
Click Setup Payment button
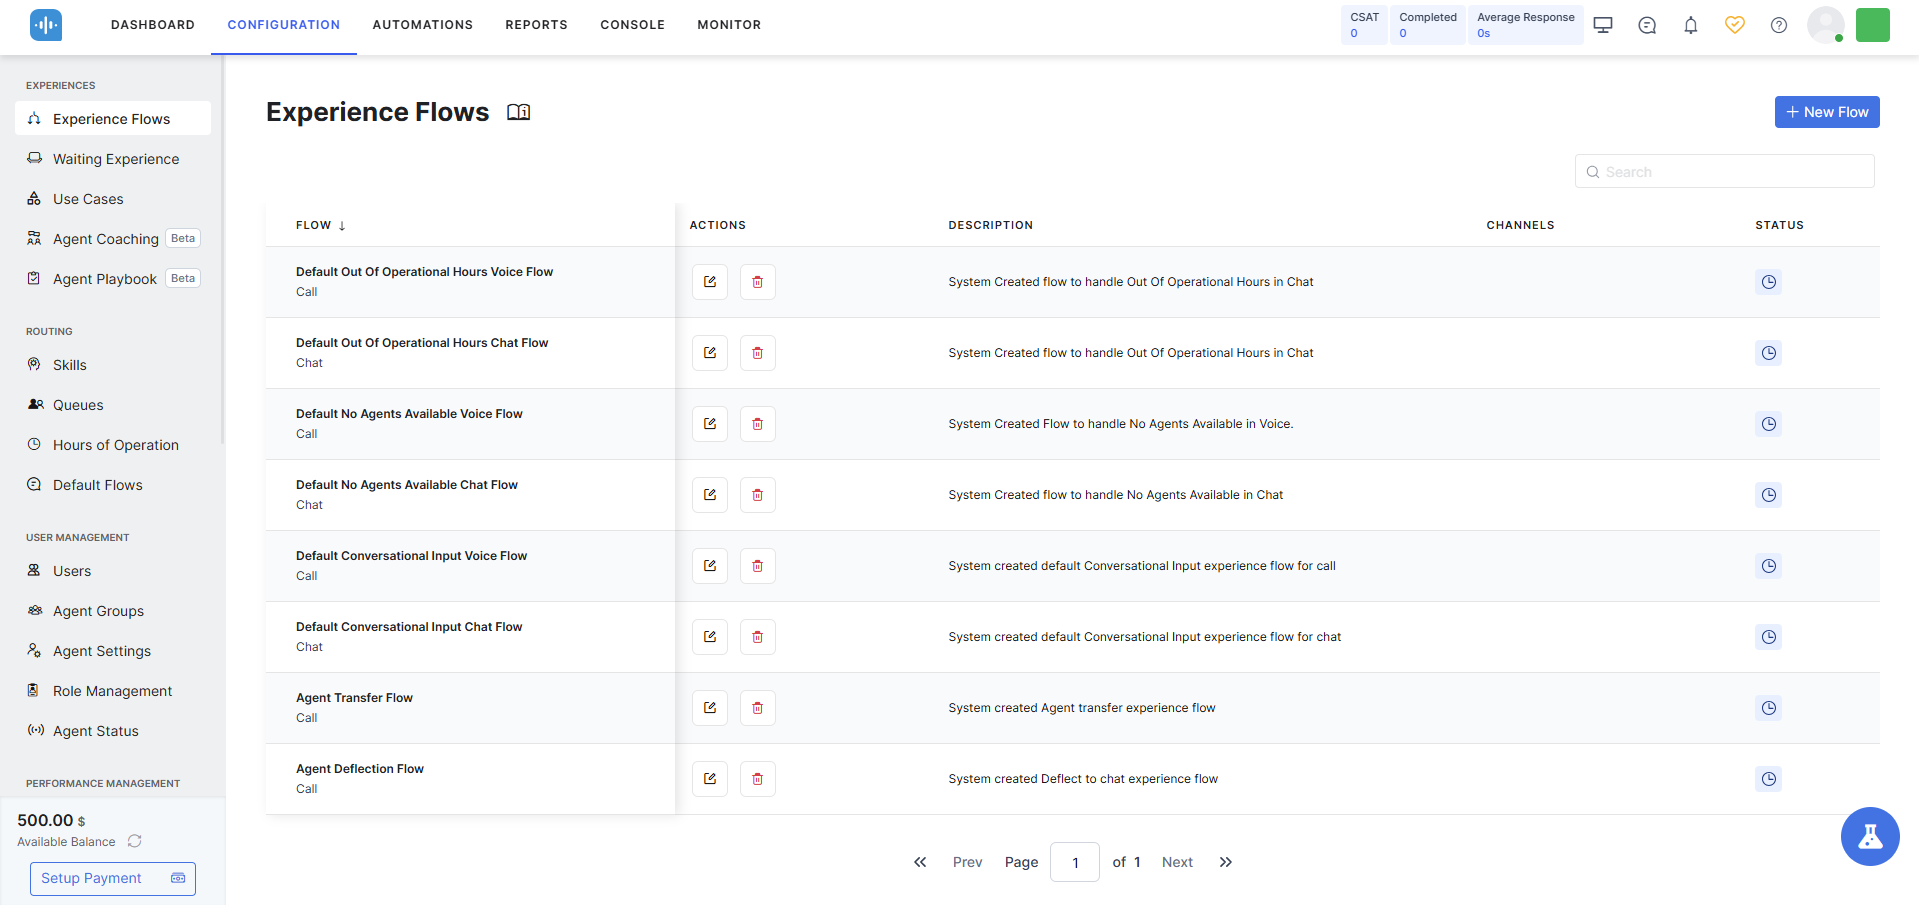click(x=113, y=878)
